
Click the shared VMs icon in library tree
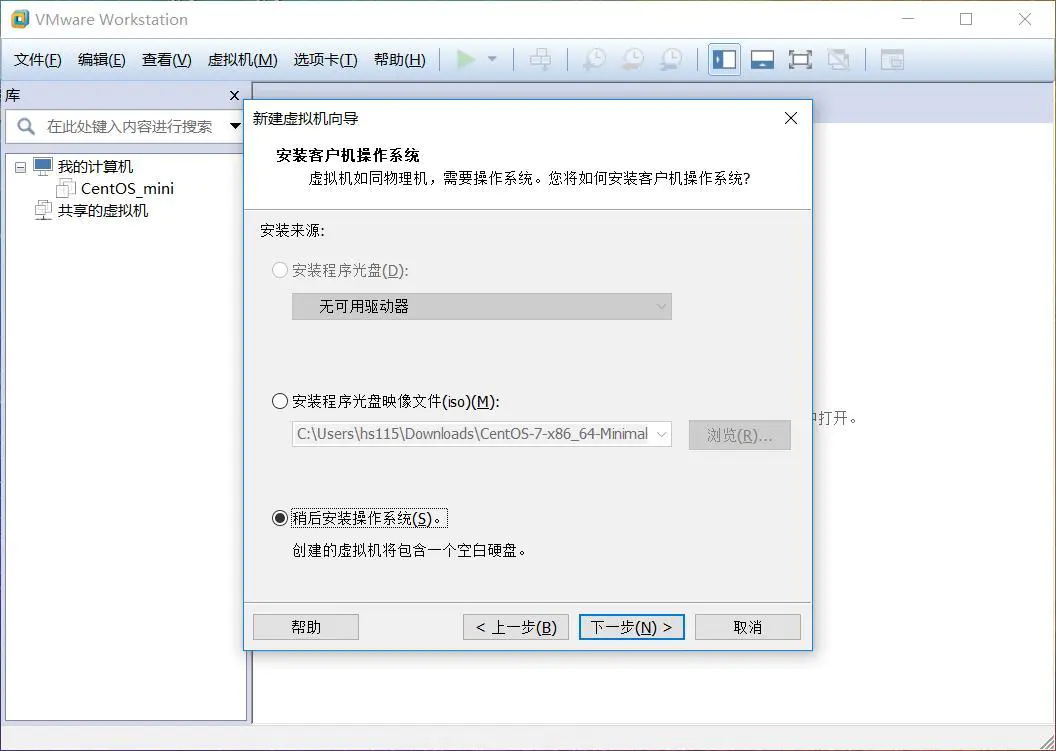tap(43, 210)
